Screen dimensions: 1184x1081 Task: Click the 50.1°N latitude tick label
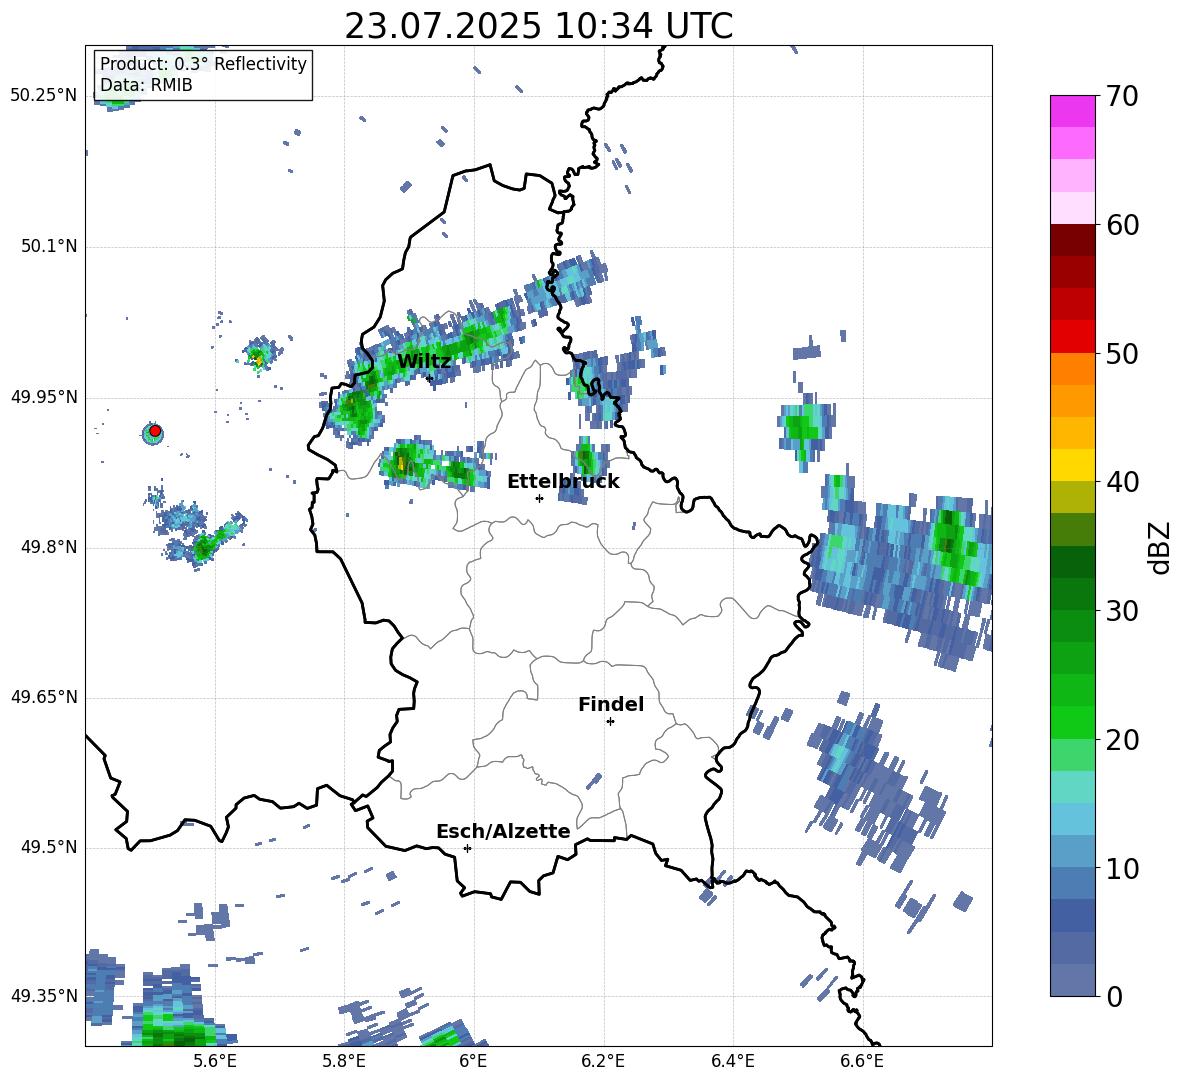click(x=49, y=247)
